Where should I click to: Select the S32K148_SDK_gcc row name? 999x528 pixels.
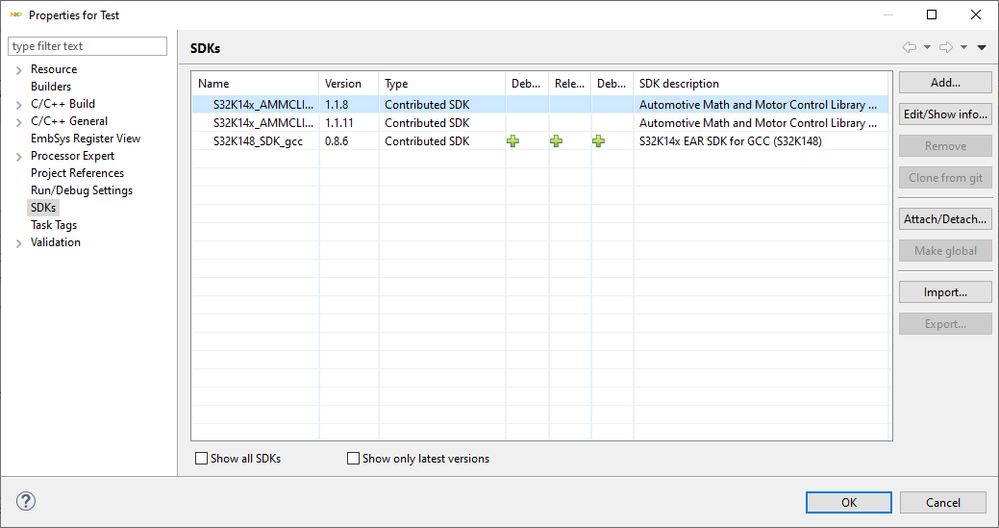(x=258, y=141)
